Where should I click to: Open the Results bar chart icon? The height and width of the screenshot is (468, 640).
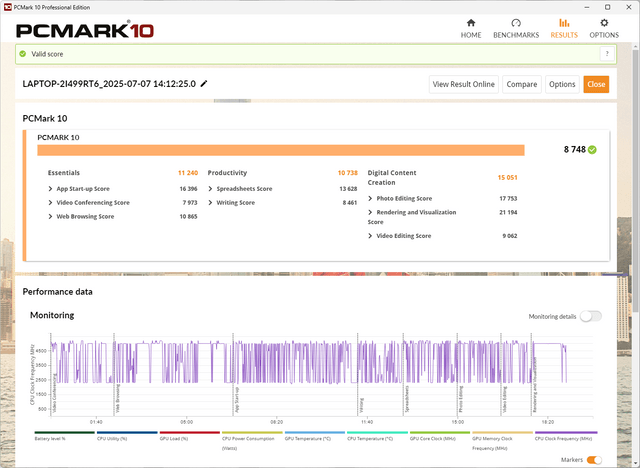(564, 23)
